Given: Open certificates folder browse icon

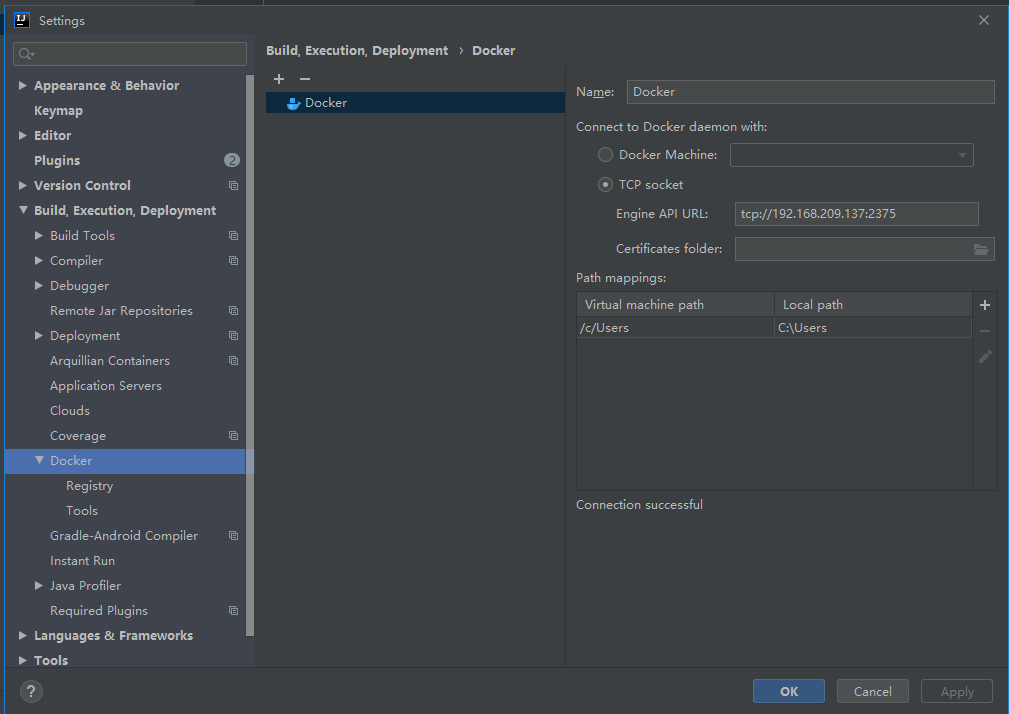Looking at the screenshot, I should pos(981,249).
